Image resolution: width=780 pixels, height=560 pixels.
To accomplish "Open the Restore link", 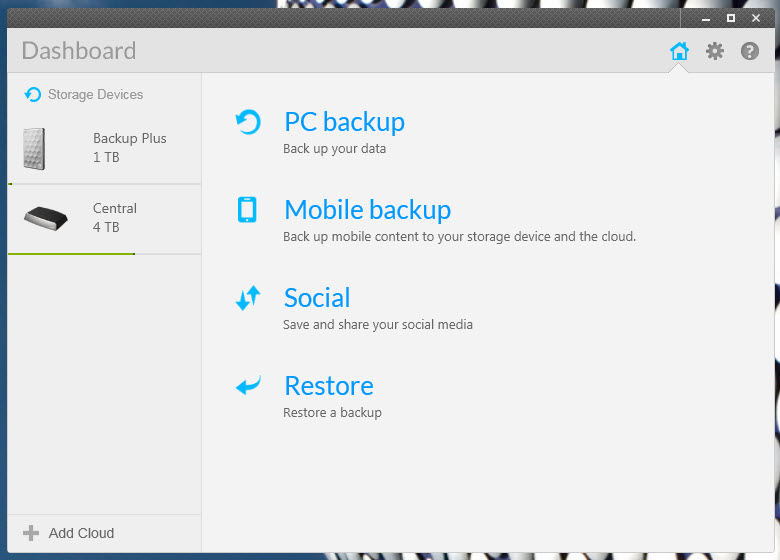I will [329, 385].
